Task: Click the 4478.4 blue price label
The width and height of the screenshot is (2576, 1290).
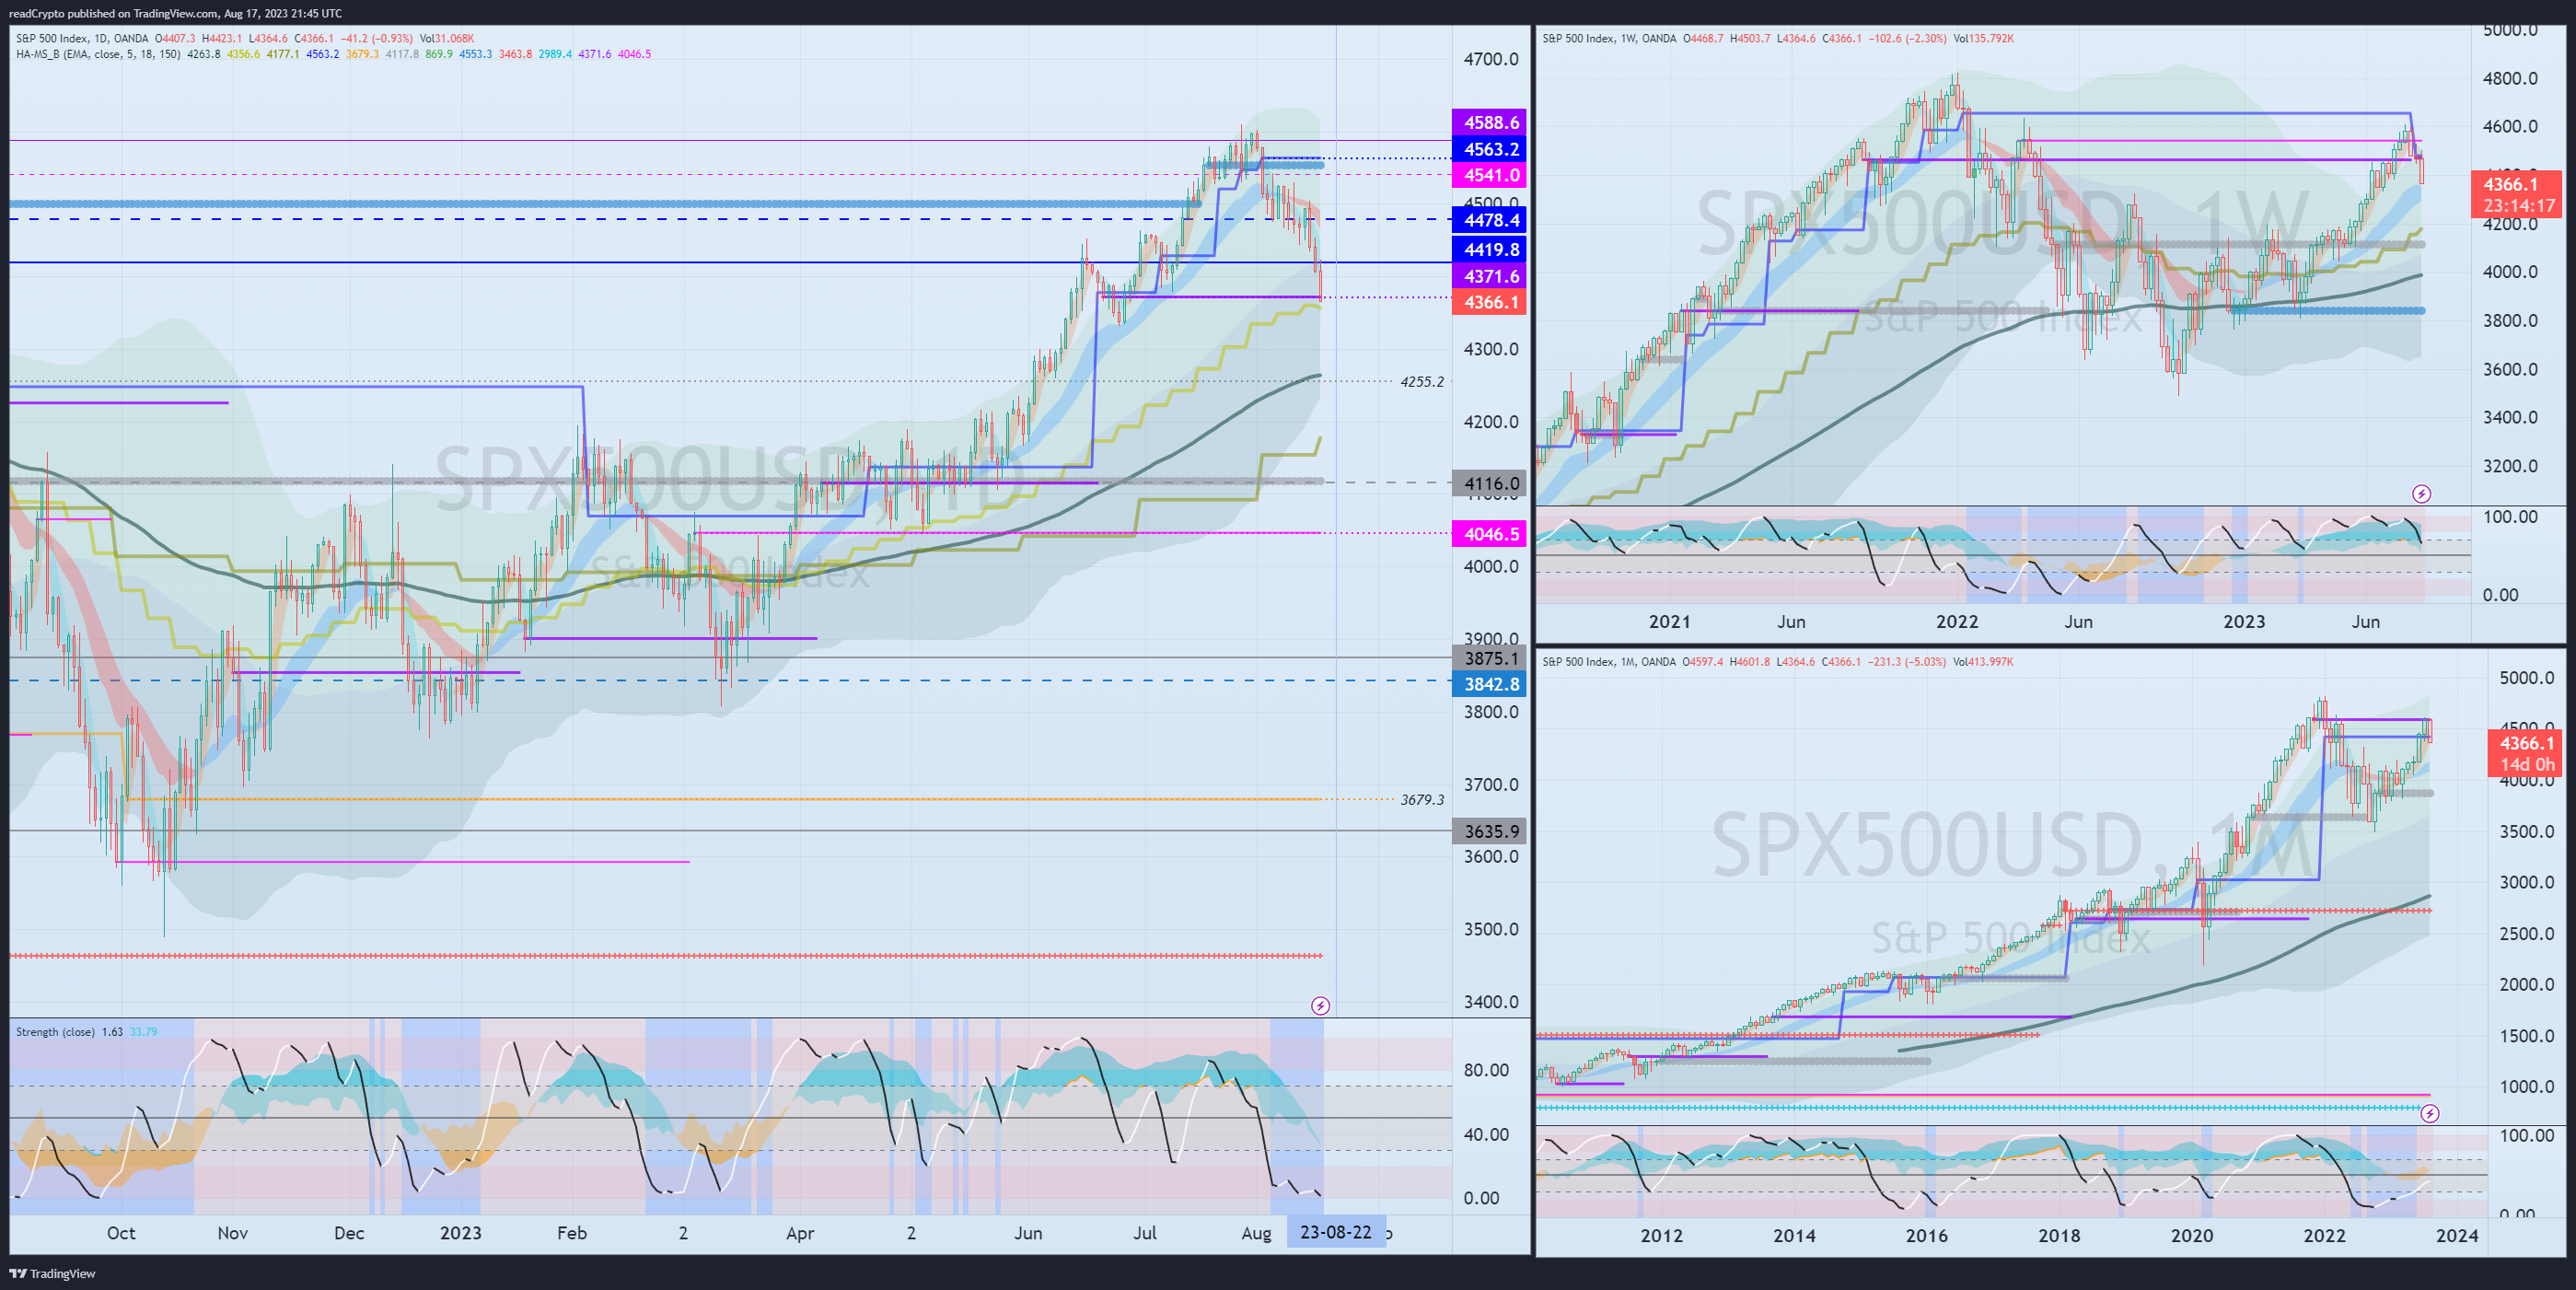Action: [1489, 220]
